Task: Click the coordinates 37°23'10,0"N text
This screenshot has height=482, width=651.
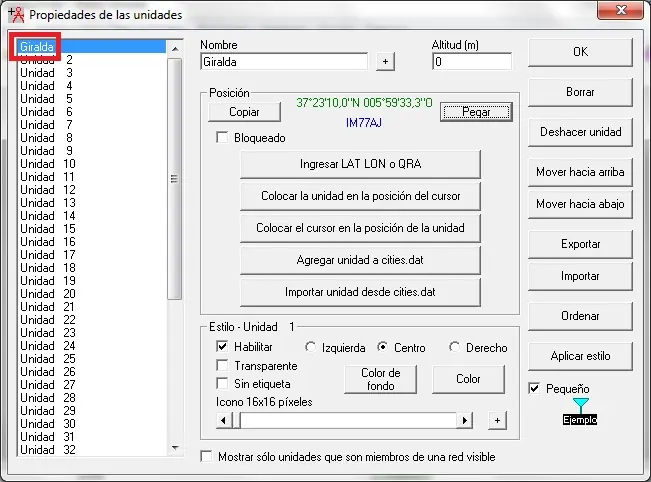Action: tap(364, 103)
